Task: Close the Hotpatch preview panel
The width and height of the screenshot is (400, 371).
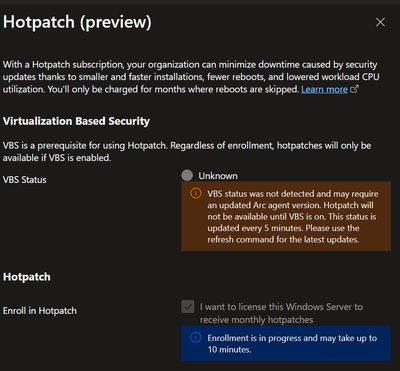Action: coord(380,22)
